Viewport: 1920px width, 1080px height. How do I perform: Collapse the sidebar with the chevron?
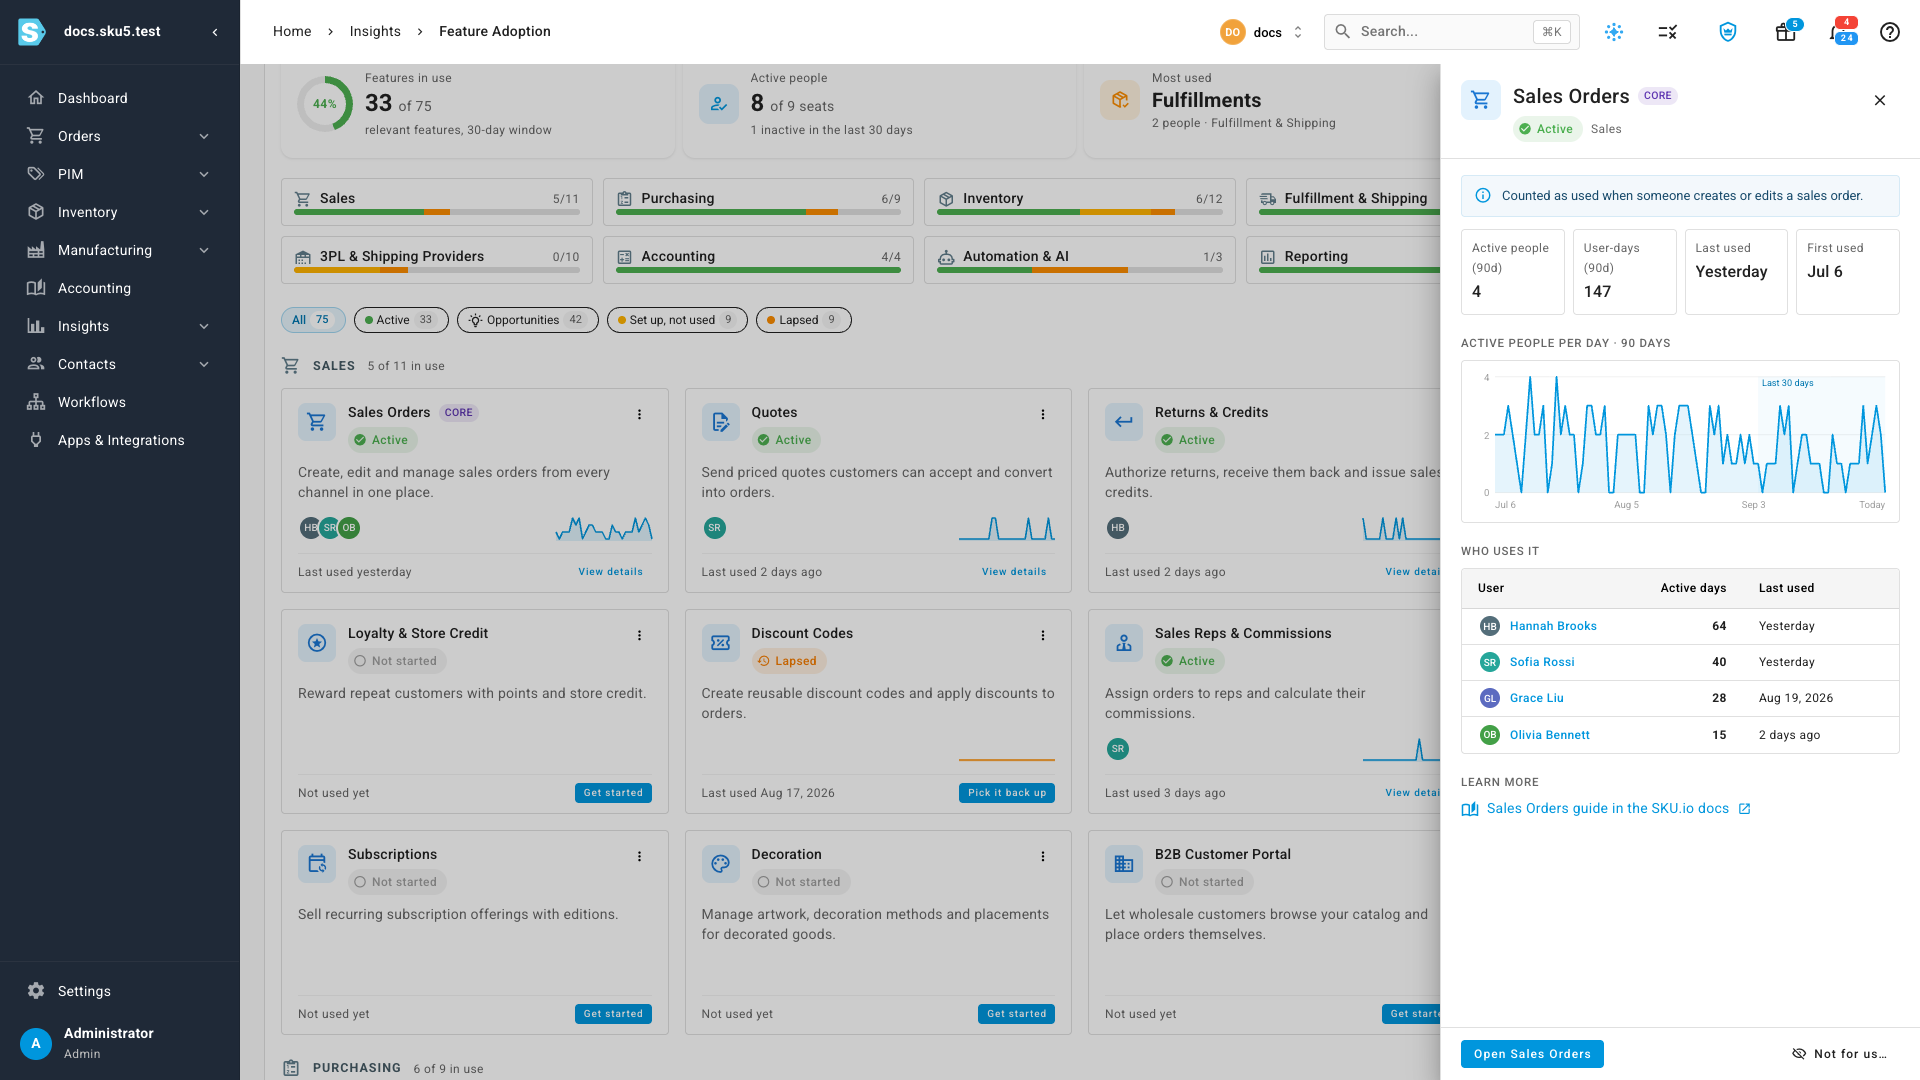pos(215,32)
